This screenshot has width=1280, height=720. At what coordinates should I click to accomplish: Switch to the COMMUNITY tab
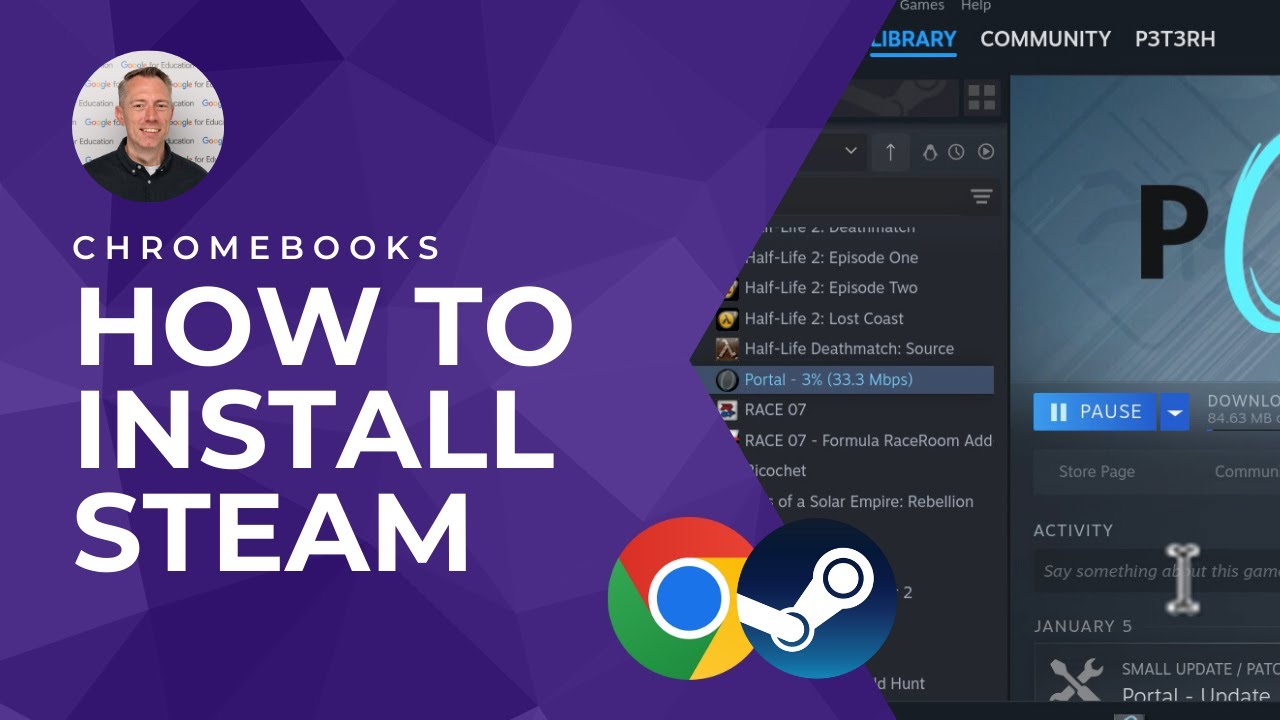(1046, 39)
